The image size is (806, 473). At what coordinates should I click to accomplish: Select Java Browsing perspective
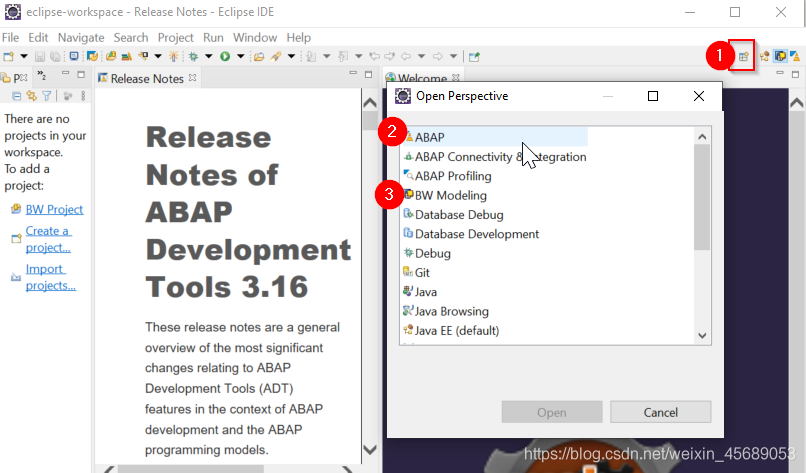pyautogui.click(x=446, y=312)
